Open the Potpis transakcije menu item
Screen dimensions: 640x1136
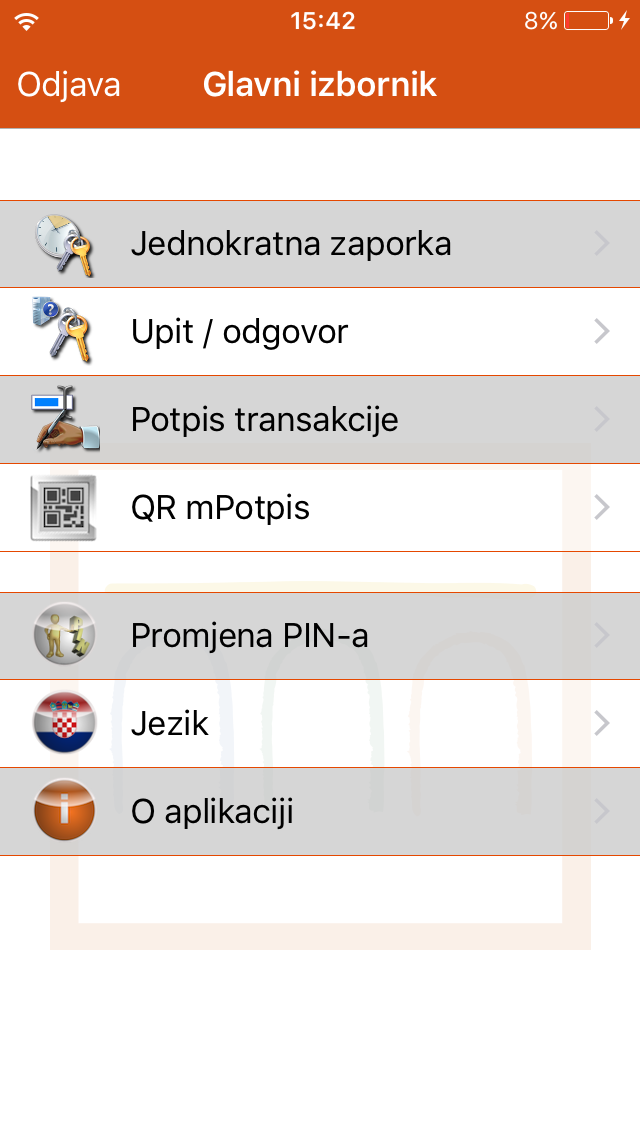(x=265, y=420)
